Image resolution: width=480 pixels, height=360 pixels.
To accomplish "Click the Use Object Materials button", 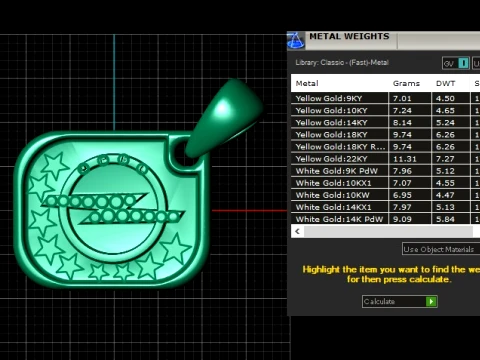I will pos(441,249).
